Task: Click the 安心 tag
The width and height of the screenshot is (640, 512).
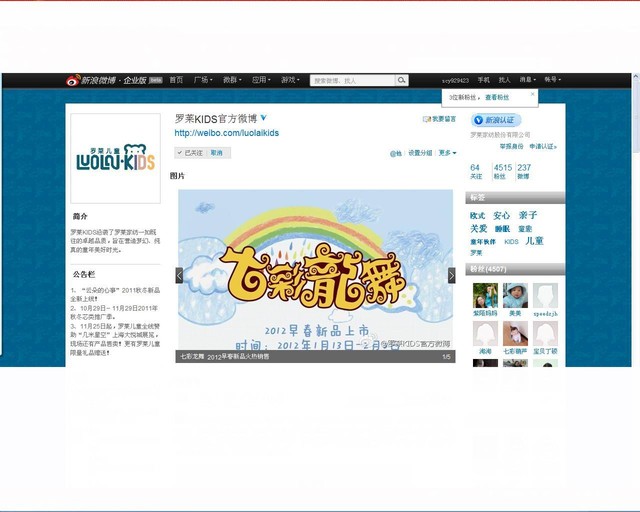Action: tap(501, 215)
